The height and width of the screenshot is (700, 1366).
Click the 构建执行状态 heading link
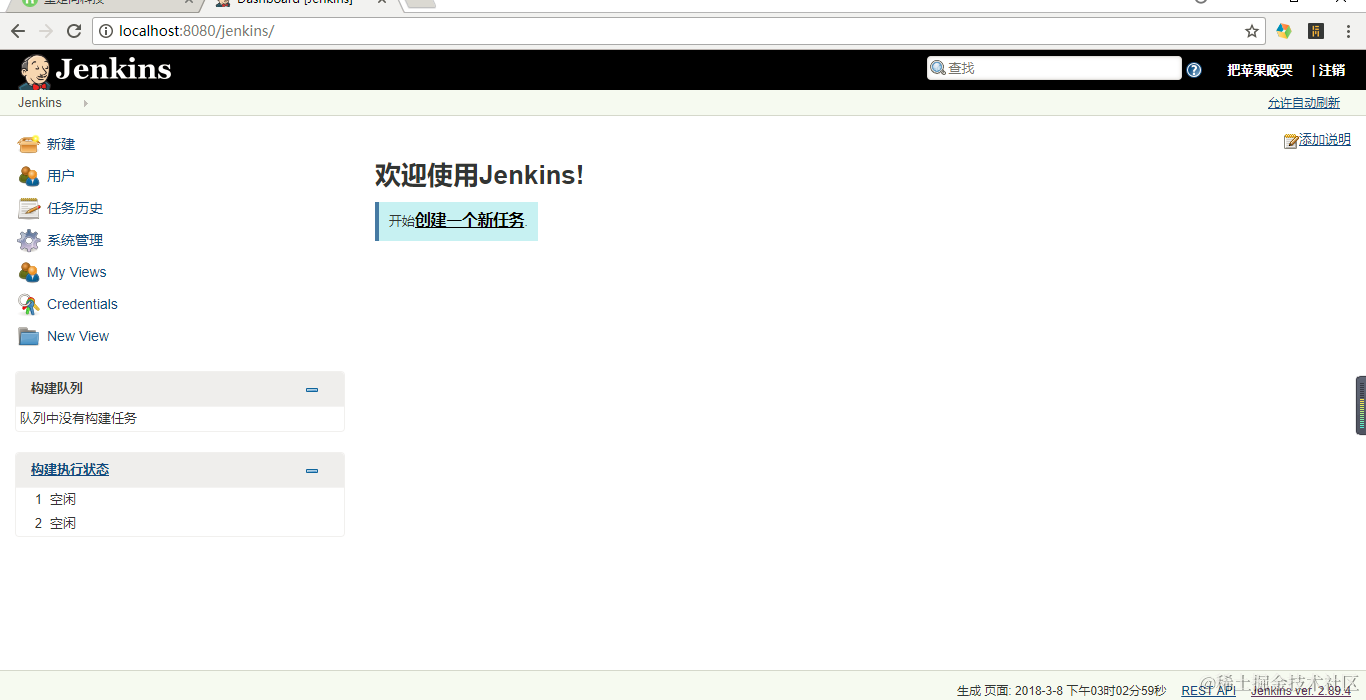point(70,469)
